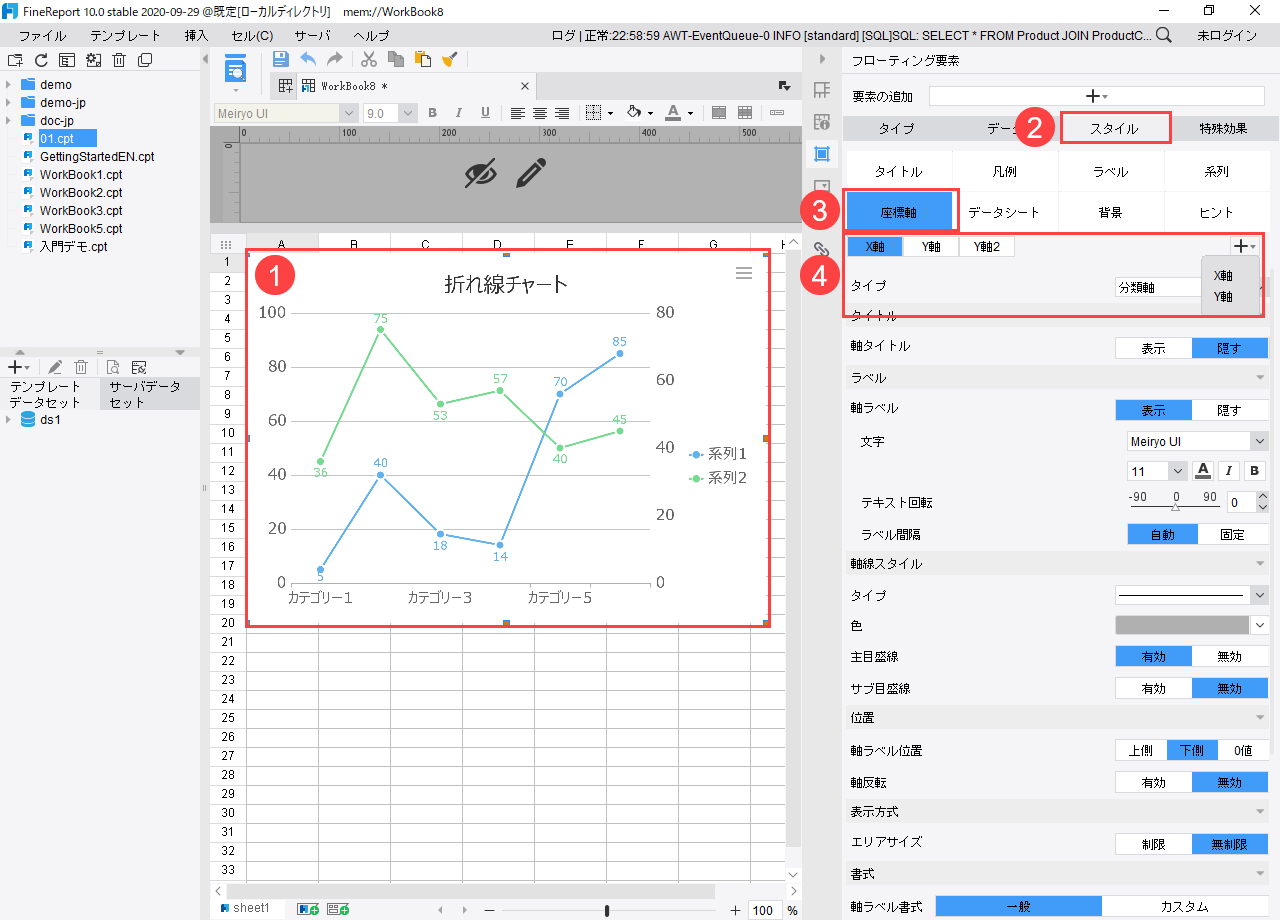
Task: Expand the demo folder
Action: 8,85
